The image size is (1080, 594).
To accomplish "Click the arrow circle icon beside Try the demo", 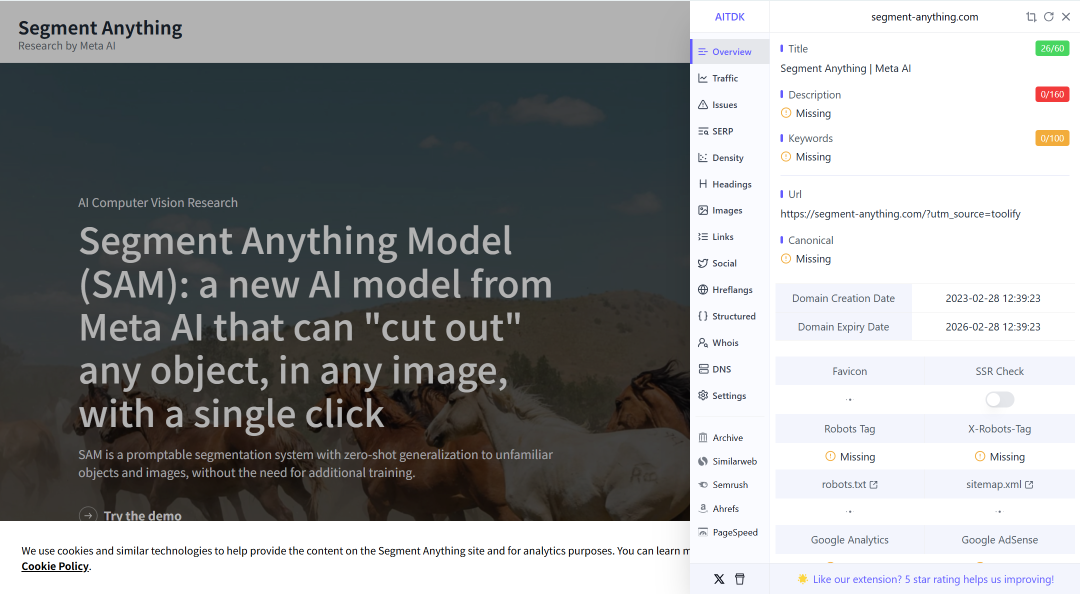I will 87,515.
